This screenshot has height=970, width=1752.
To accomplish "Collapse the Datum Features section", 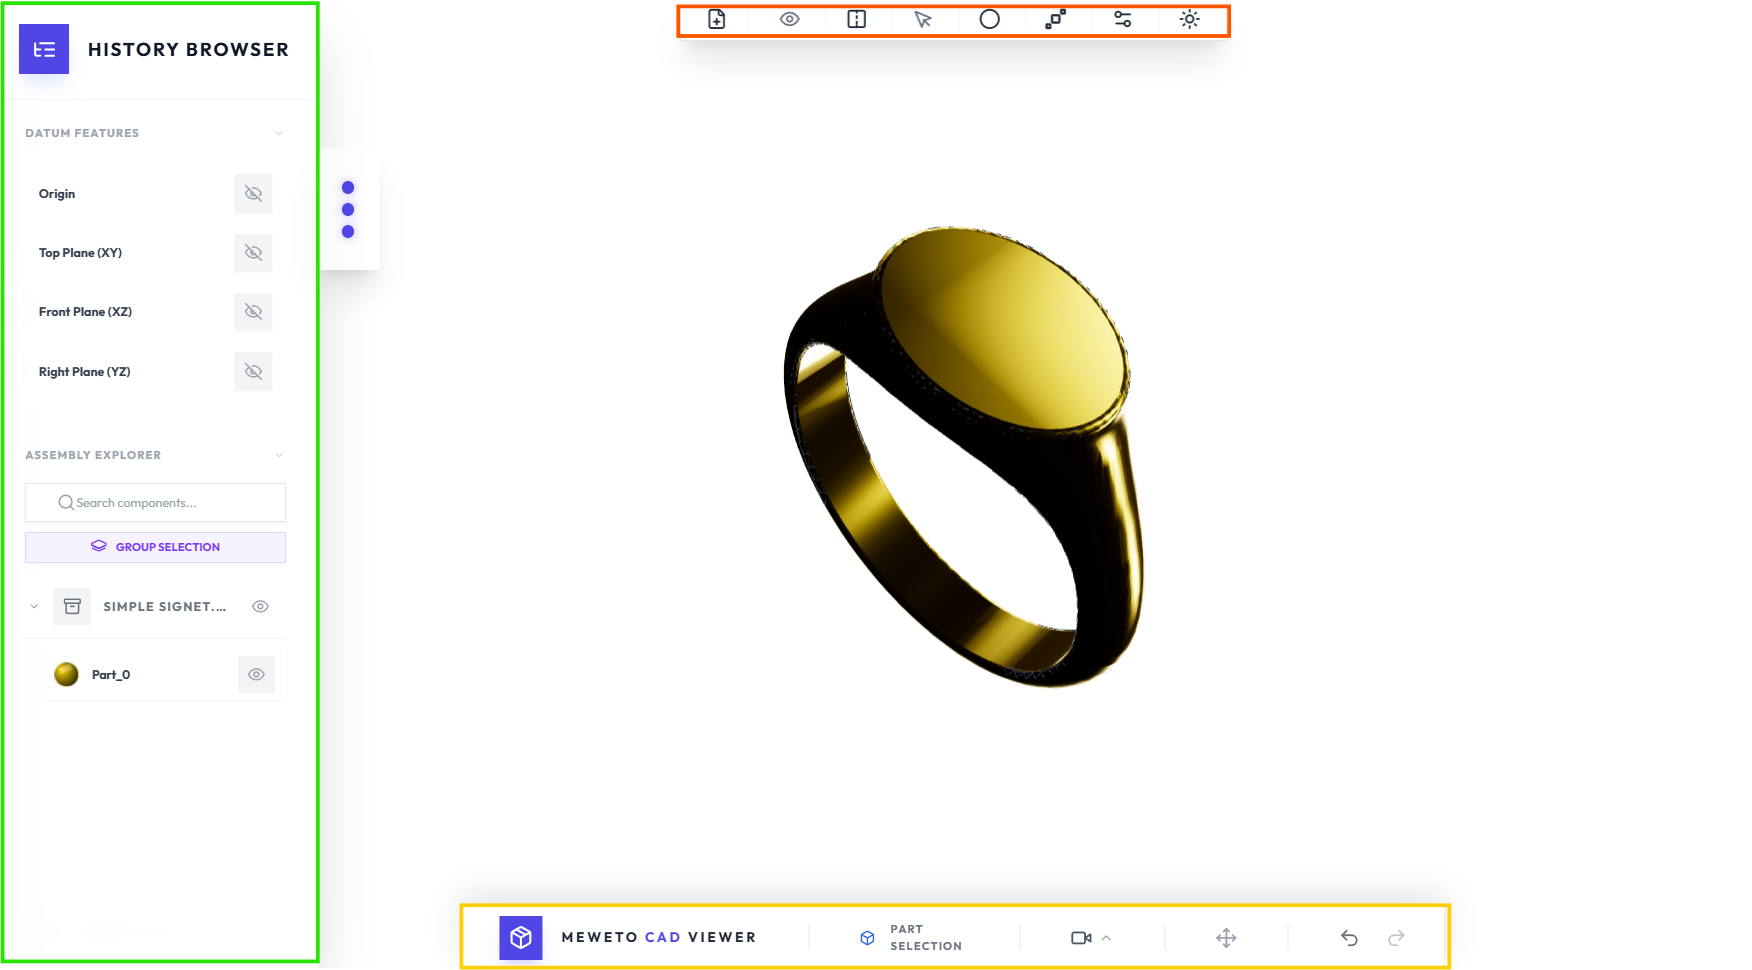I will click(279, 133).
